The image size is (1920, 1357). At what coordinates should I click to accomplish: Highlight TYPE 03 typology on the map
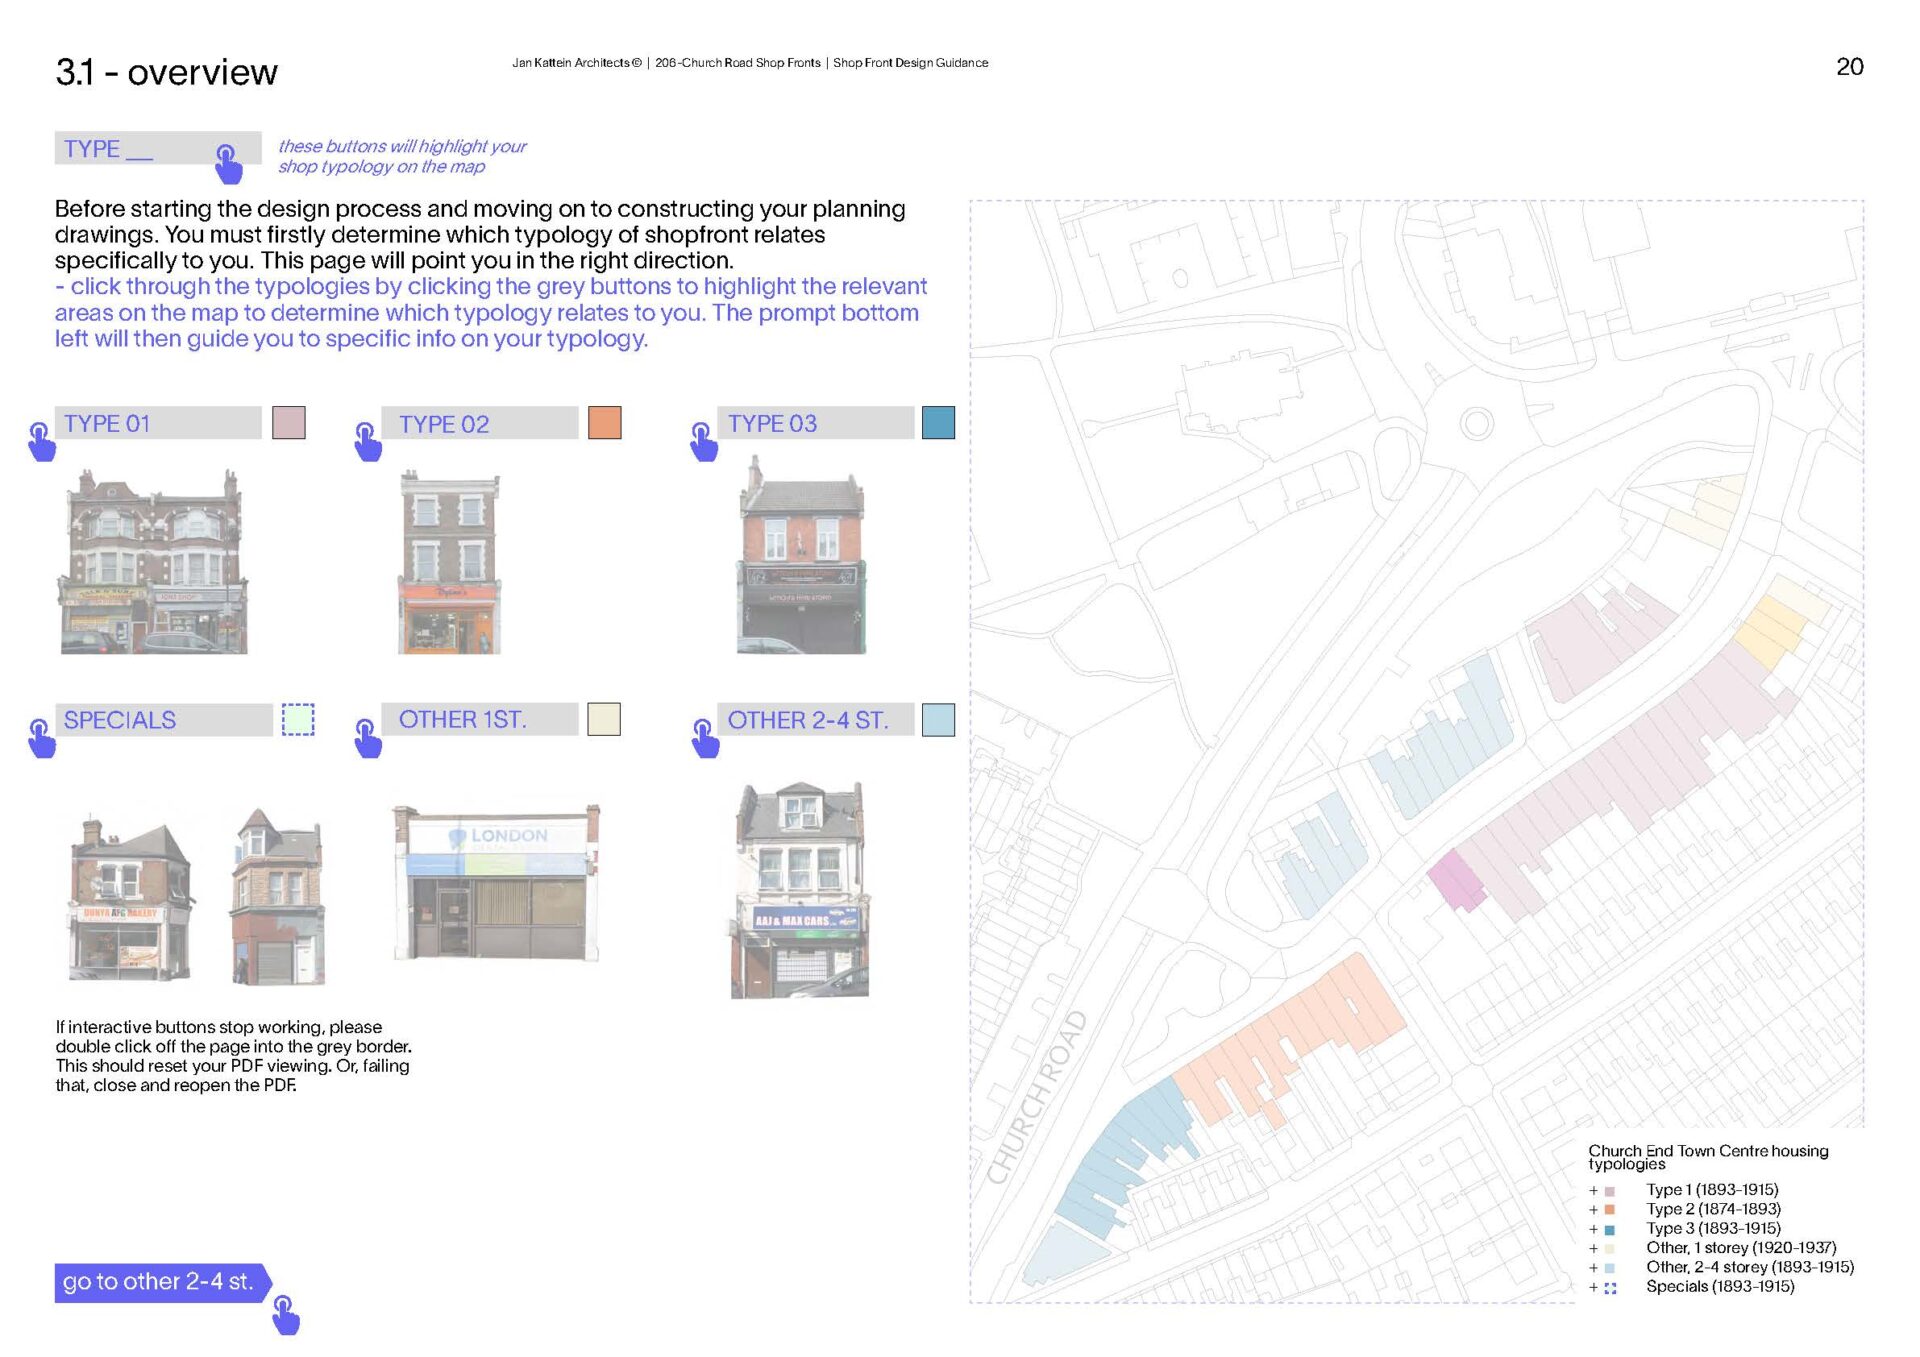click(814, 423)
